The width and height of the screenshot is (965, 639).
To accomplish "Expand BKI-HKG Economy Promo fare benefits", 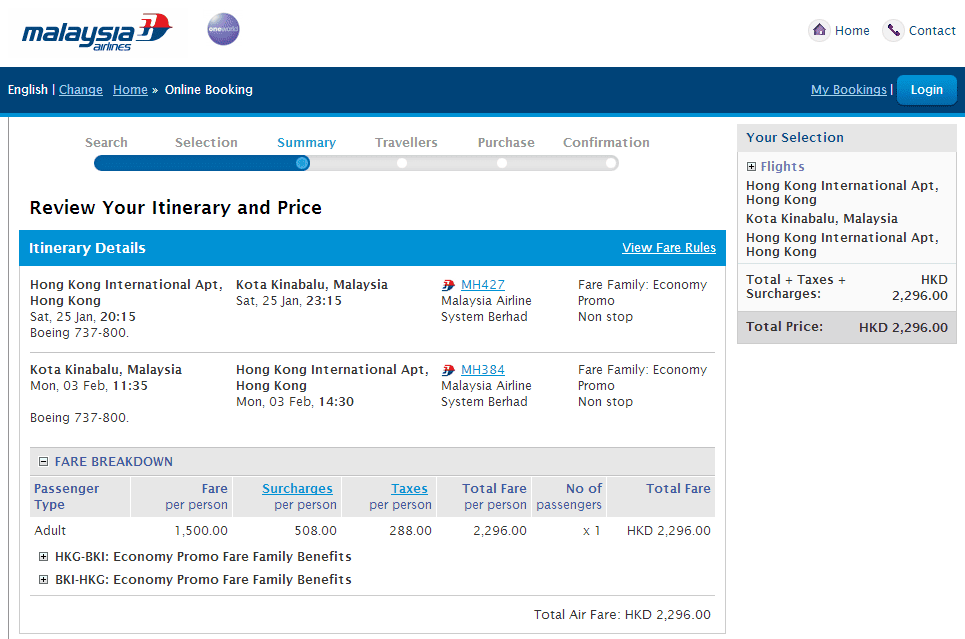I will pyautogui.click(x=43, y=580).
